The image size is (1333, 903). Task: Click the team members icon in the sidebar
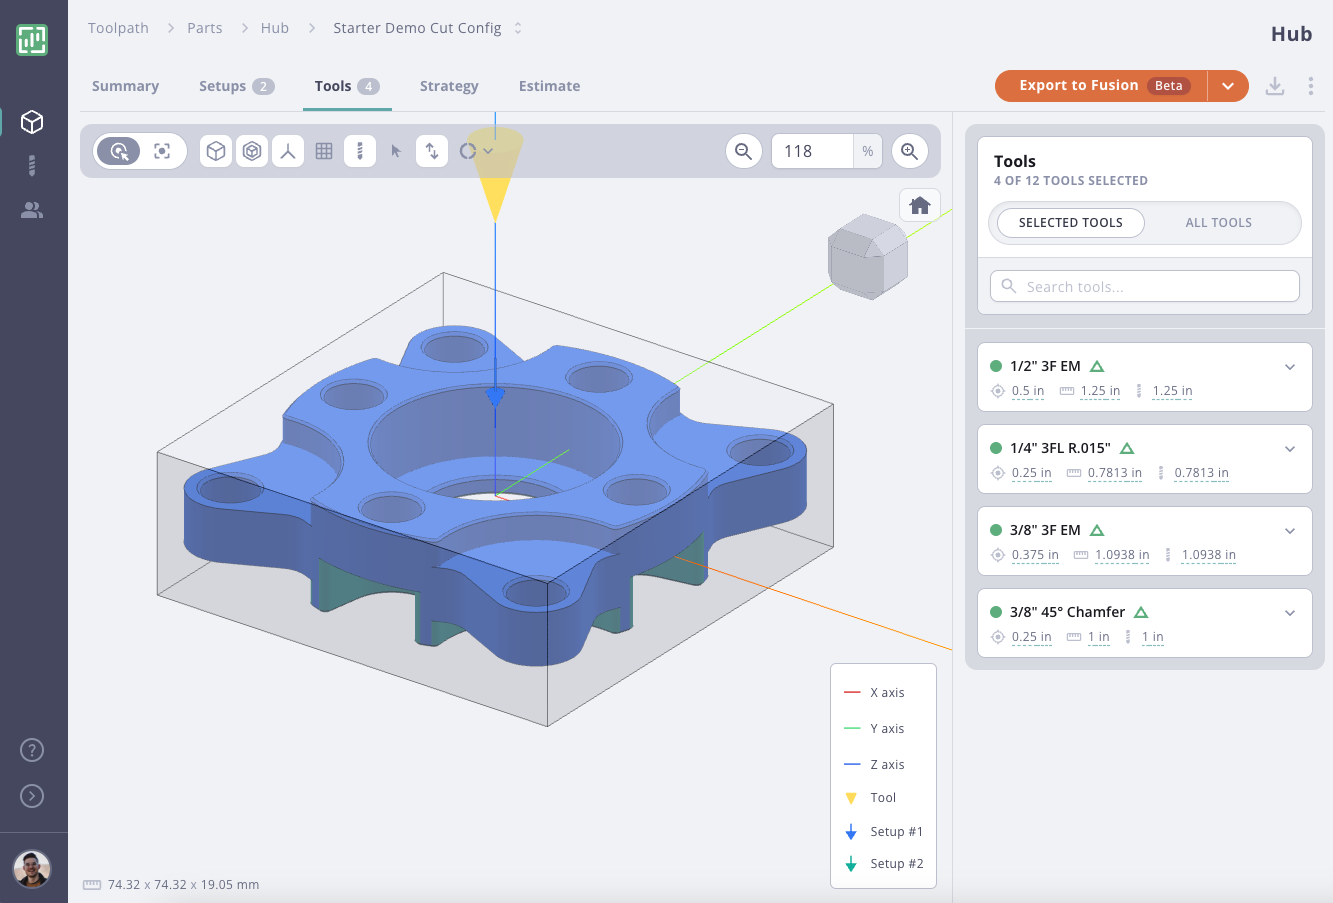click(32, 210)
